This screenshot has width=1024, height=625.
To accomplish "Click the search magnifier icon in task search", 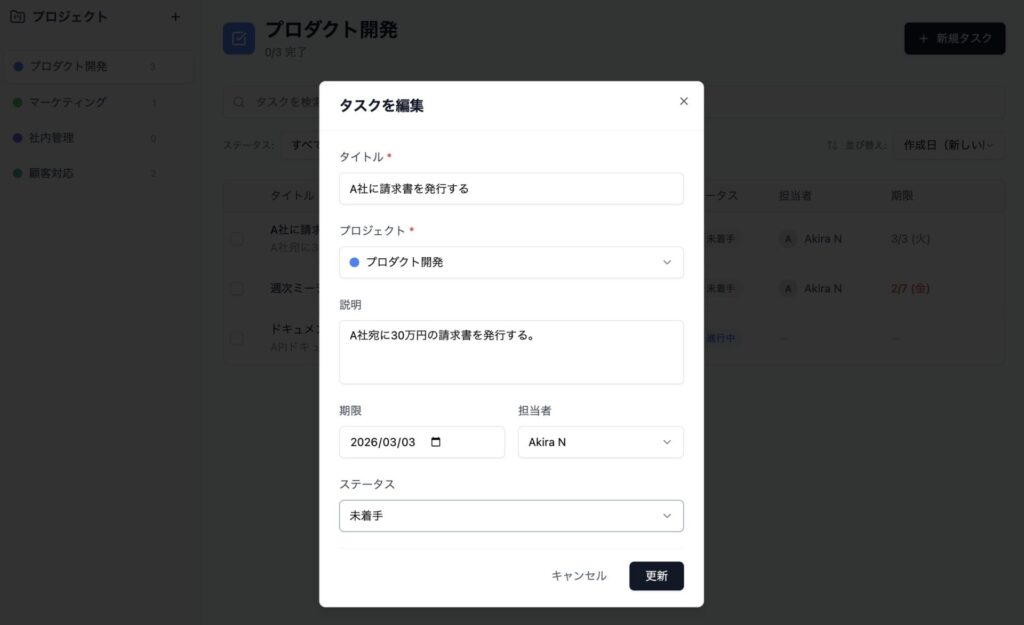I will (239, 102).
